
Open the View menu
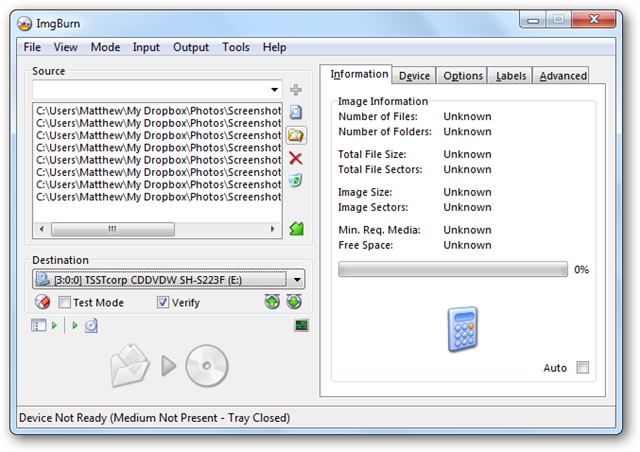pyautogui.click(x=65, y=47)
